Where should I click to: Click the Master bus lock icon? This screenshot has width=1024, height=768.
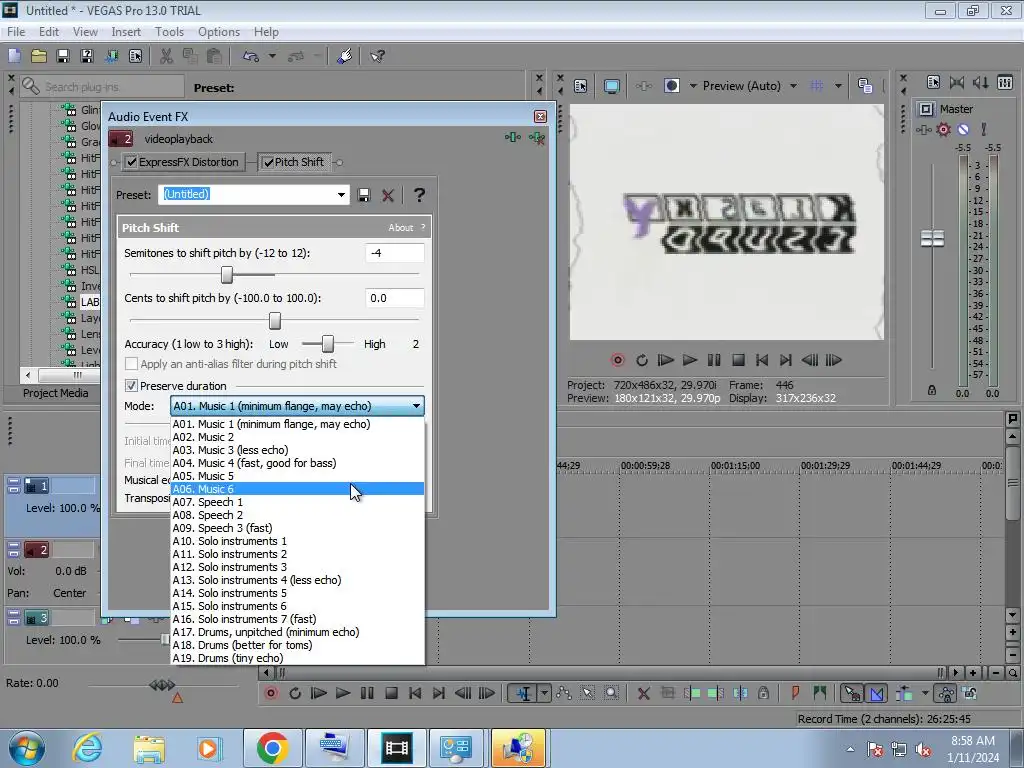click(x=932, y=391)
